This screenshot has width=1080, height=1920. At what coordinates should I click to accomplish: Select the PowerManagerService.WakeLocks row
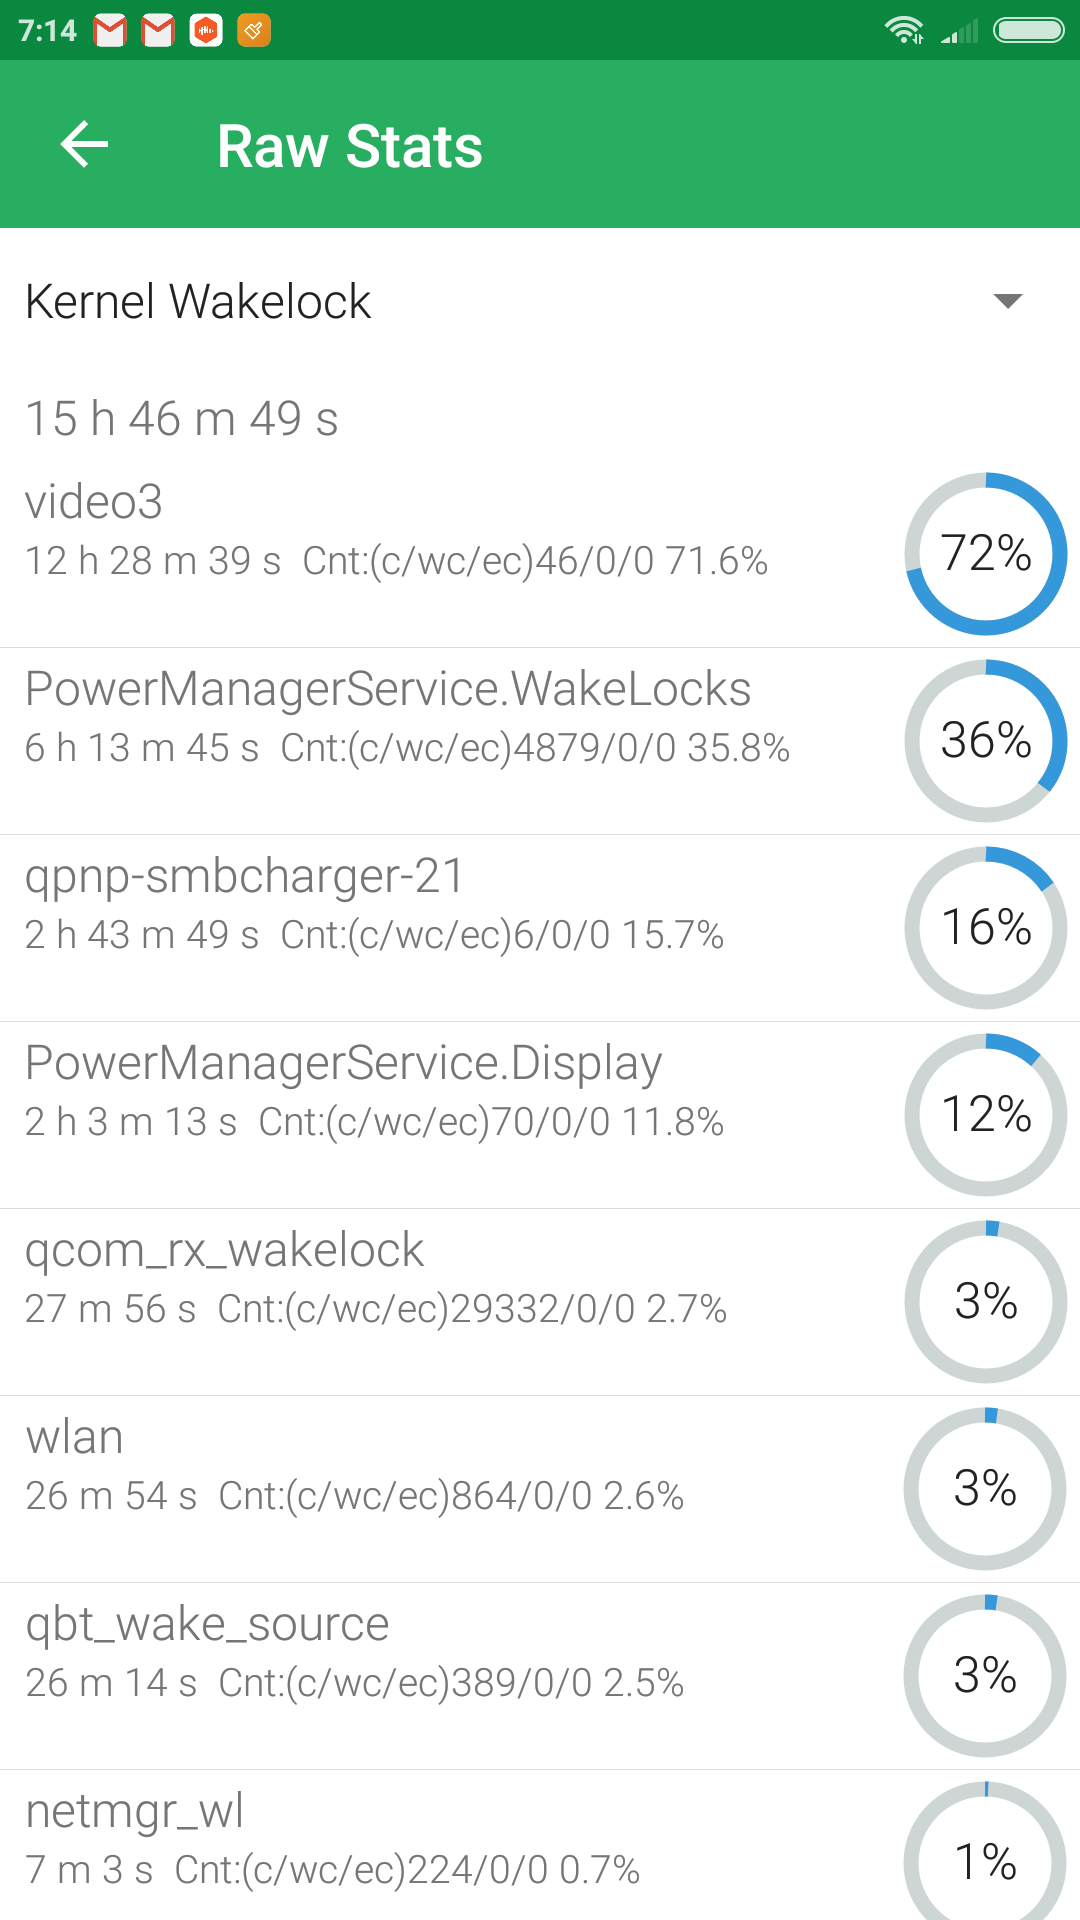540,741
